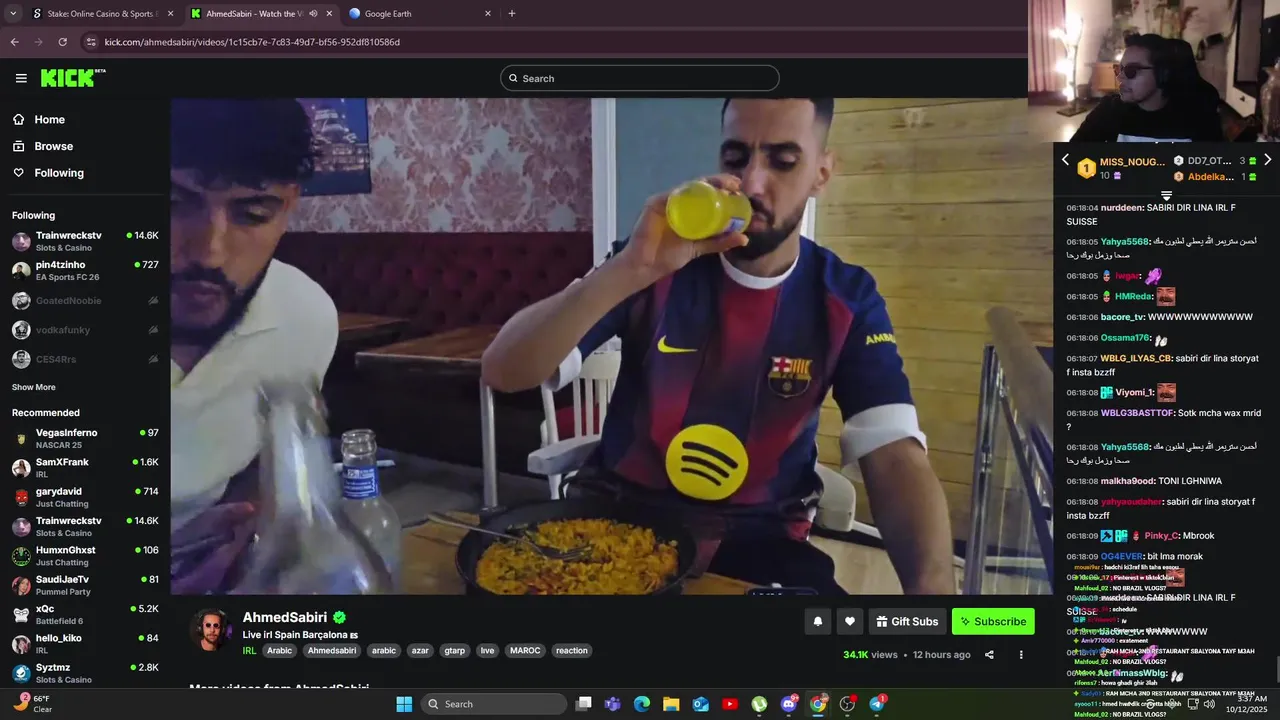Open GoatedNoobie offline channel
The image size is (1280, 720).
point(85,301)
